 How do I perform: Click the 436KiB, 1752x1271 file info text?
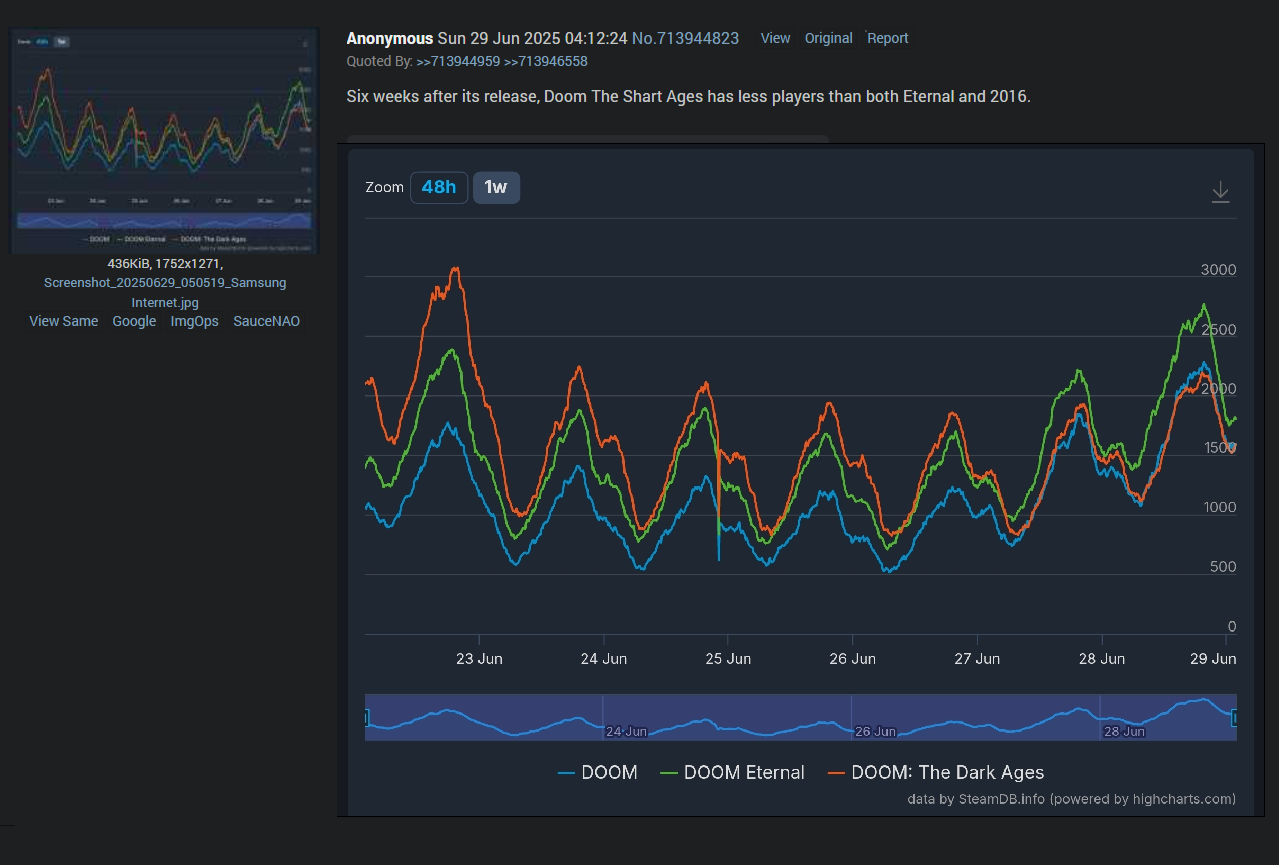pyautogui.click(x=165, y=264)
